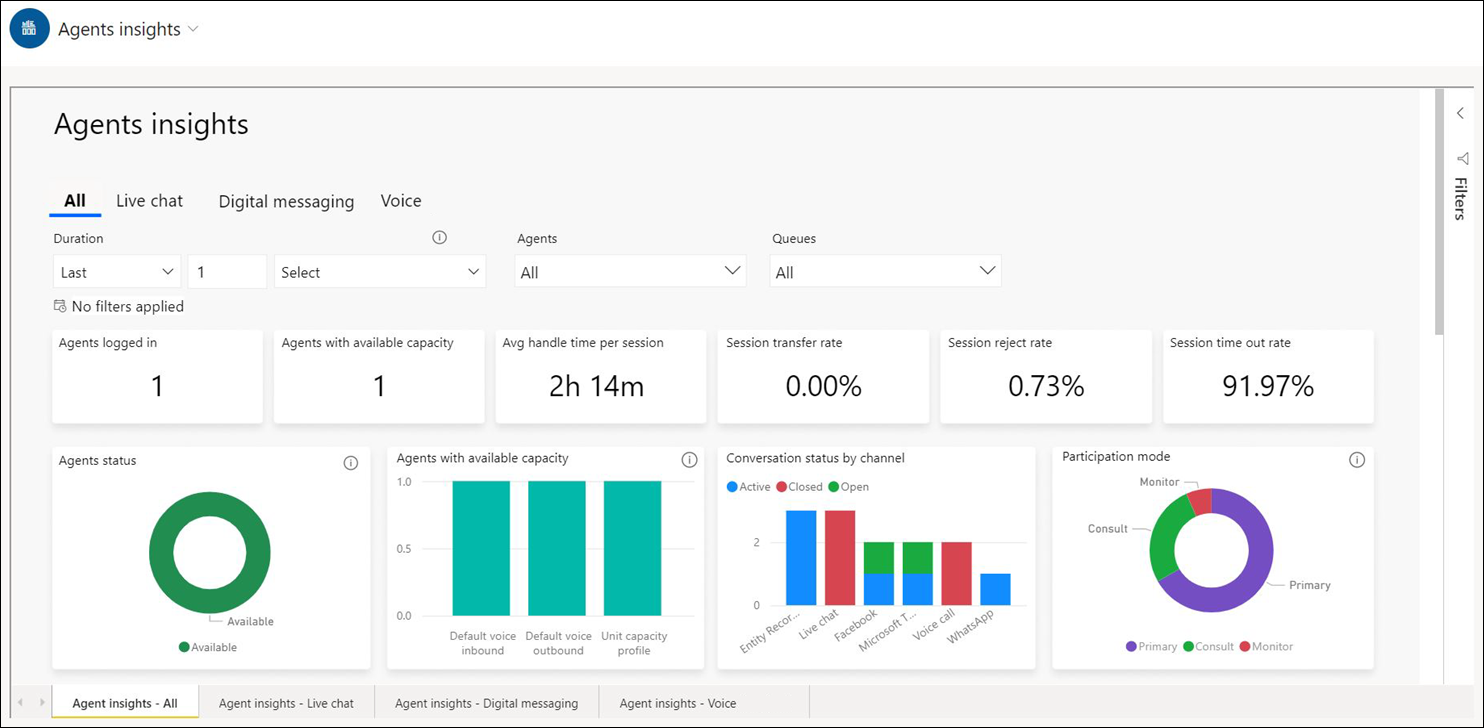
Task: Open the Agents filter dropdown
Action: pos(630,272)
